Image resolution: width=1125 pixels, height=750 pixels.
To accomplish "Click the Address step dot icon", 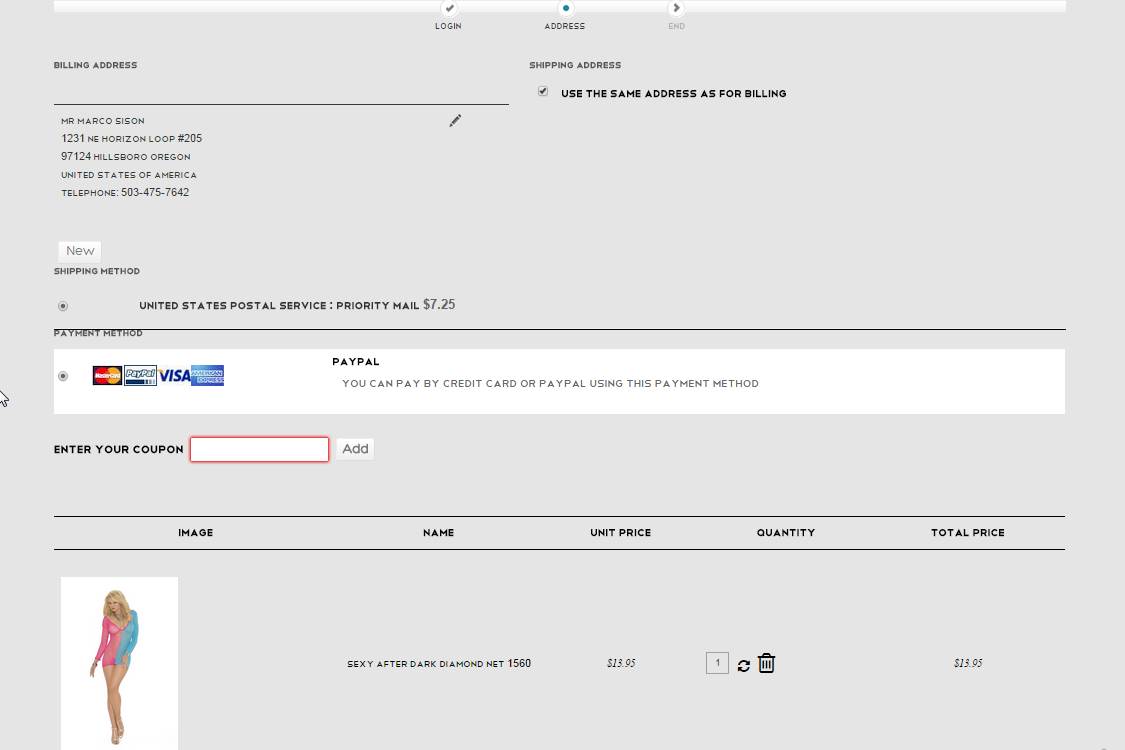I will [x=565, y=8].
